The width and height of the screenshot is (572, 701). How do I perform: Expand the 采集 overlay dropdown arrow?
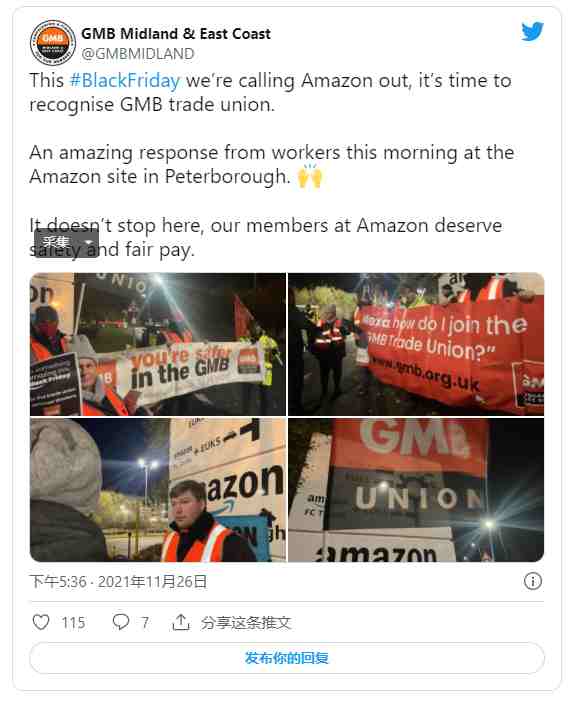click(x=89, y=243)
